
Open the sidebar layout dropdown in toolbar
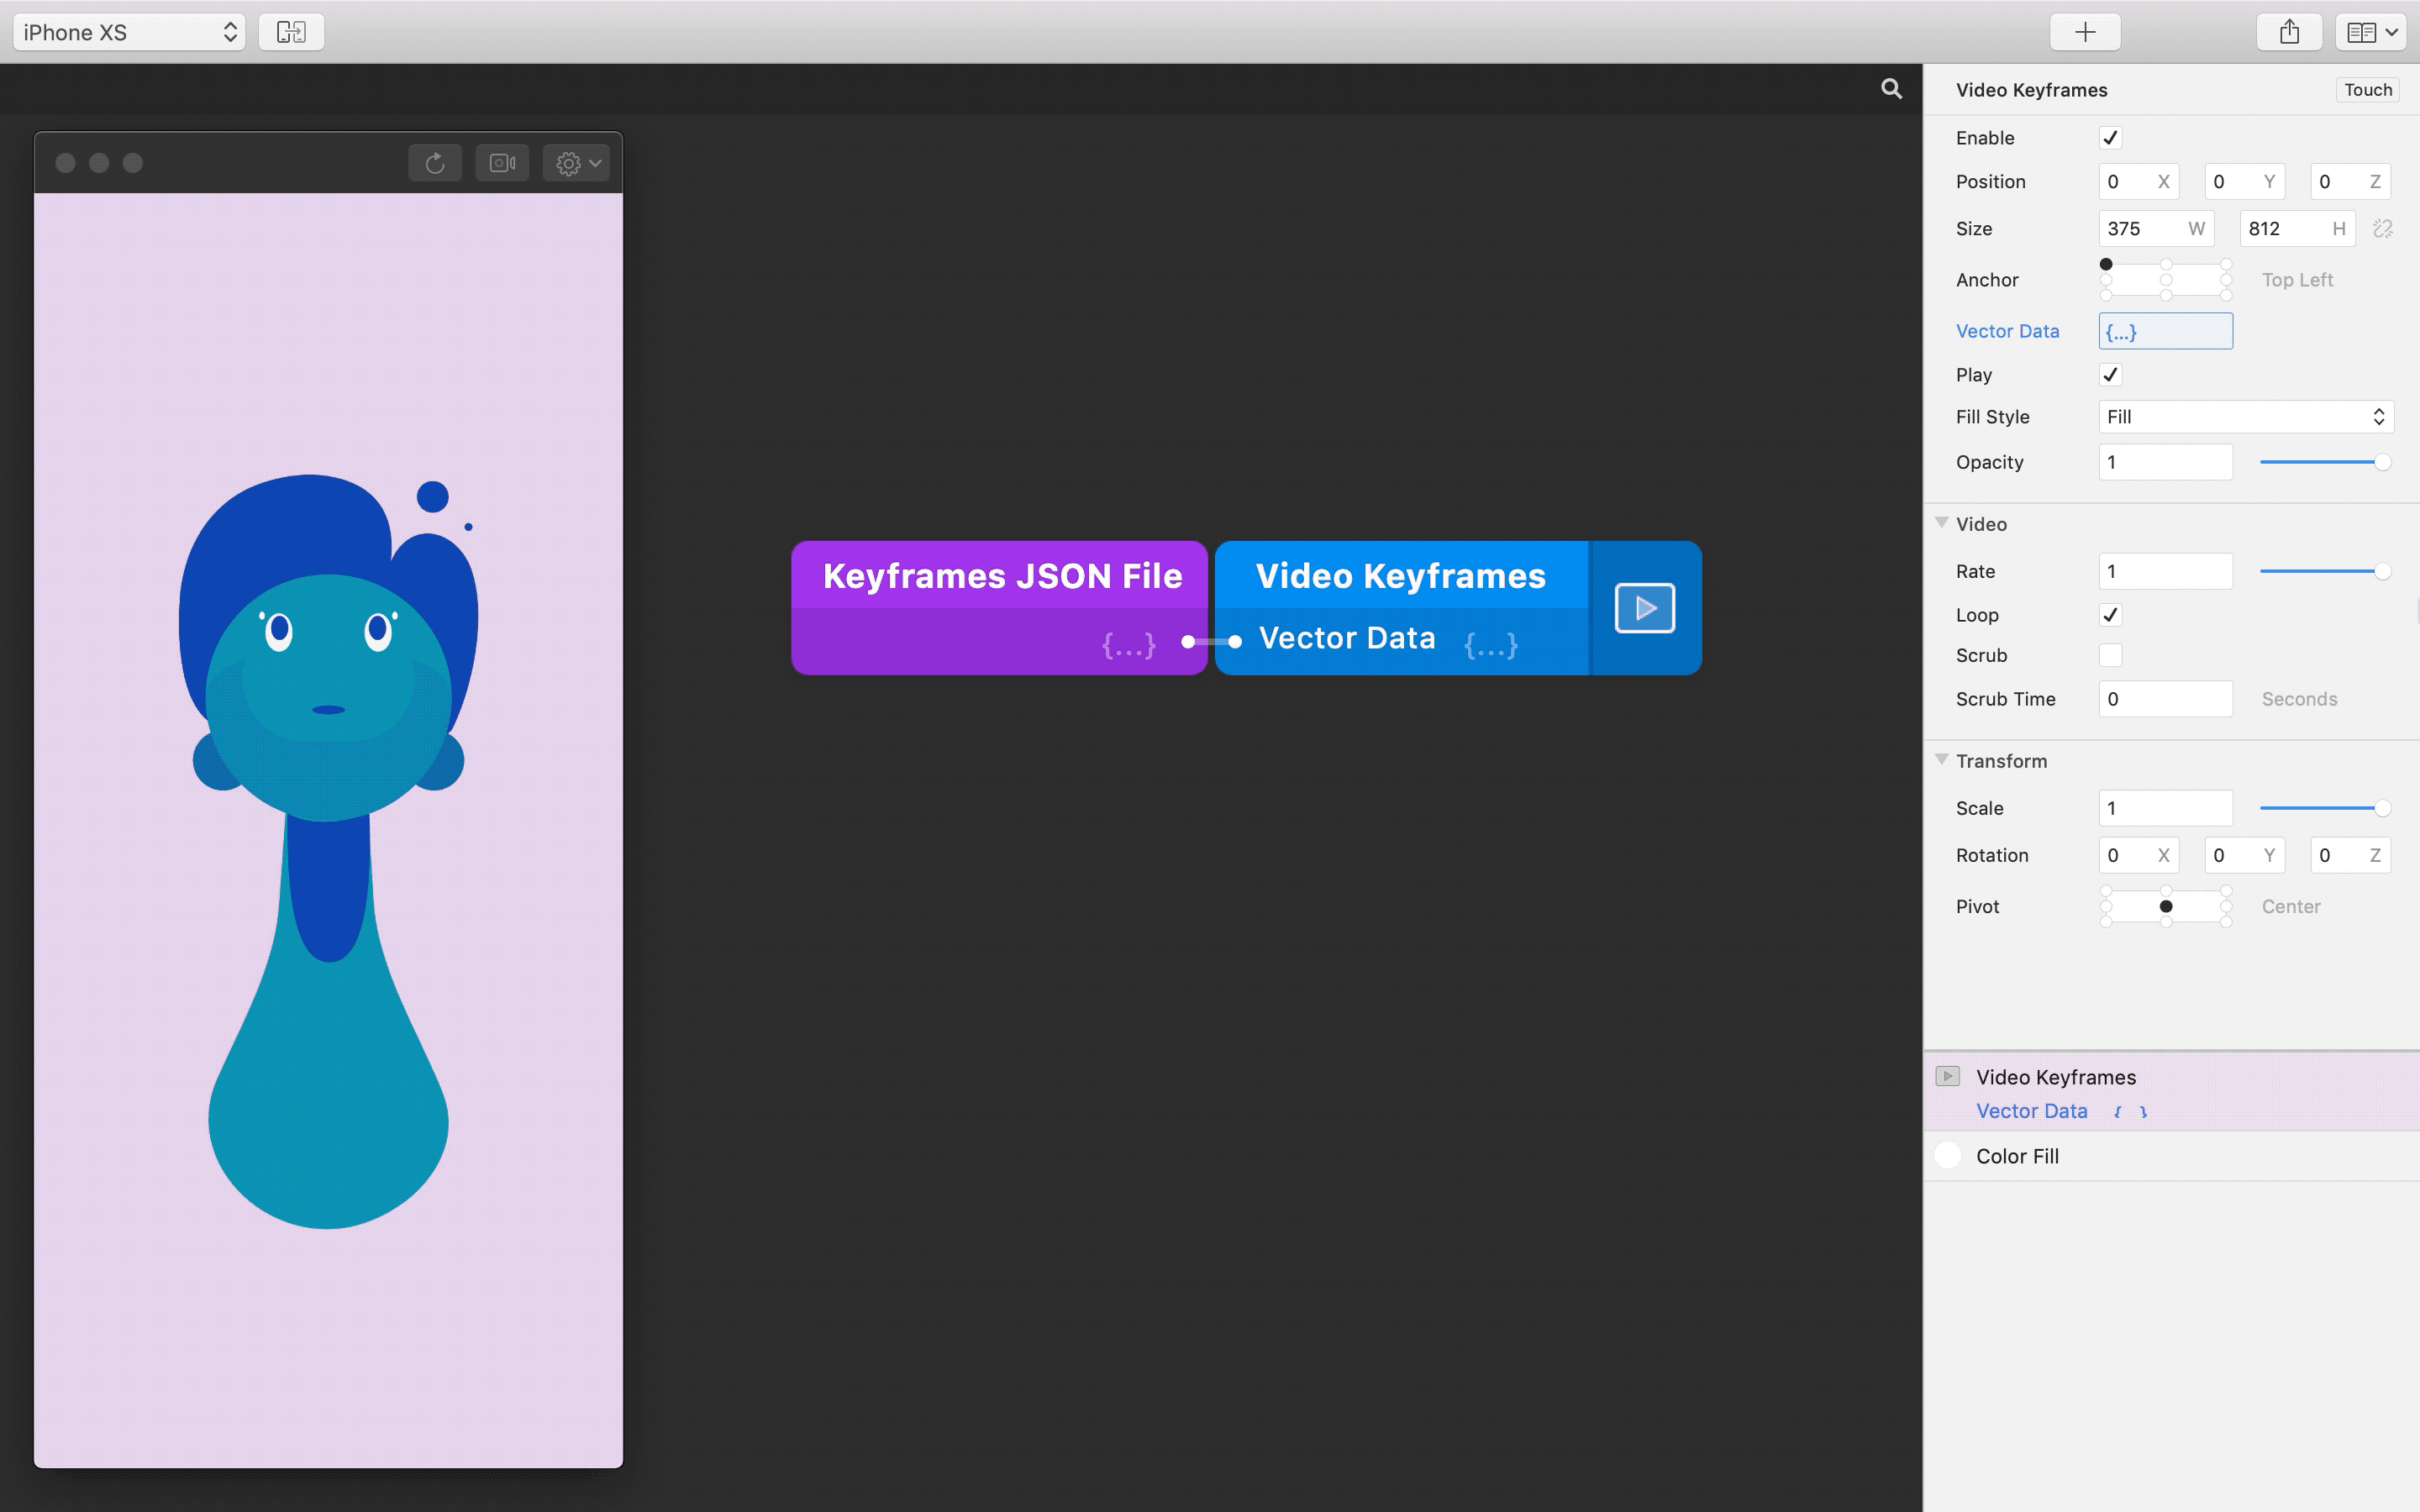(2370, 32)
